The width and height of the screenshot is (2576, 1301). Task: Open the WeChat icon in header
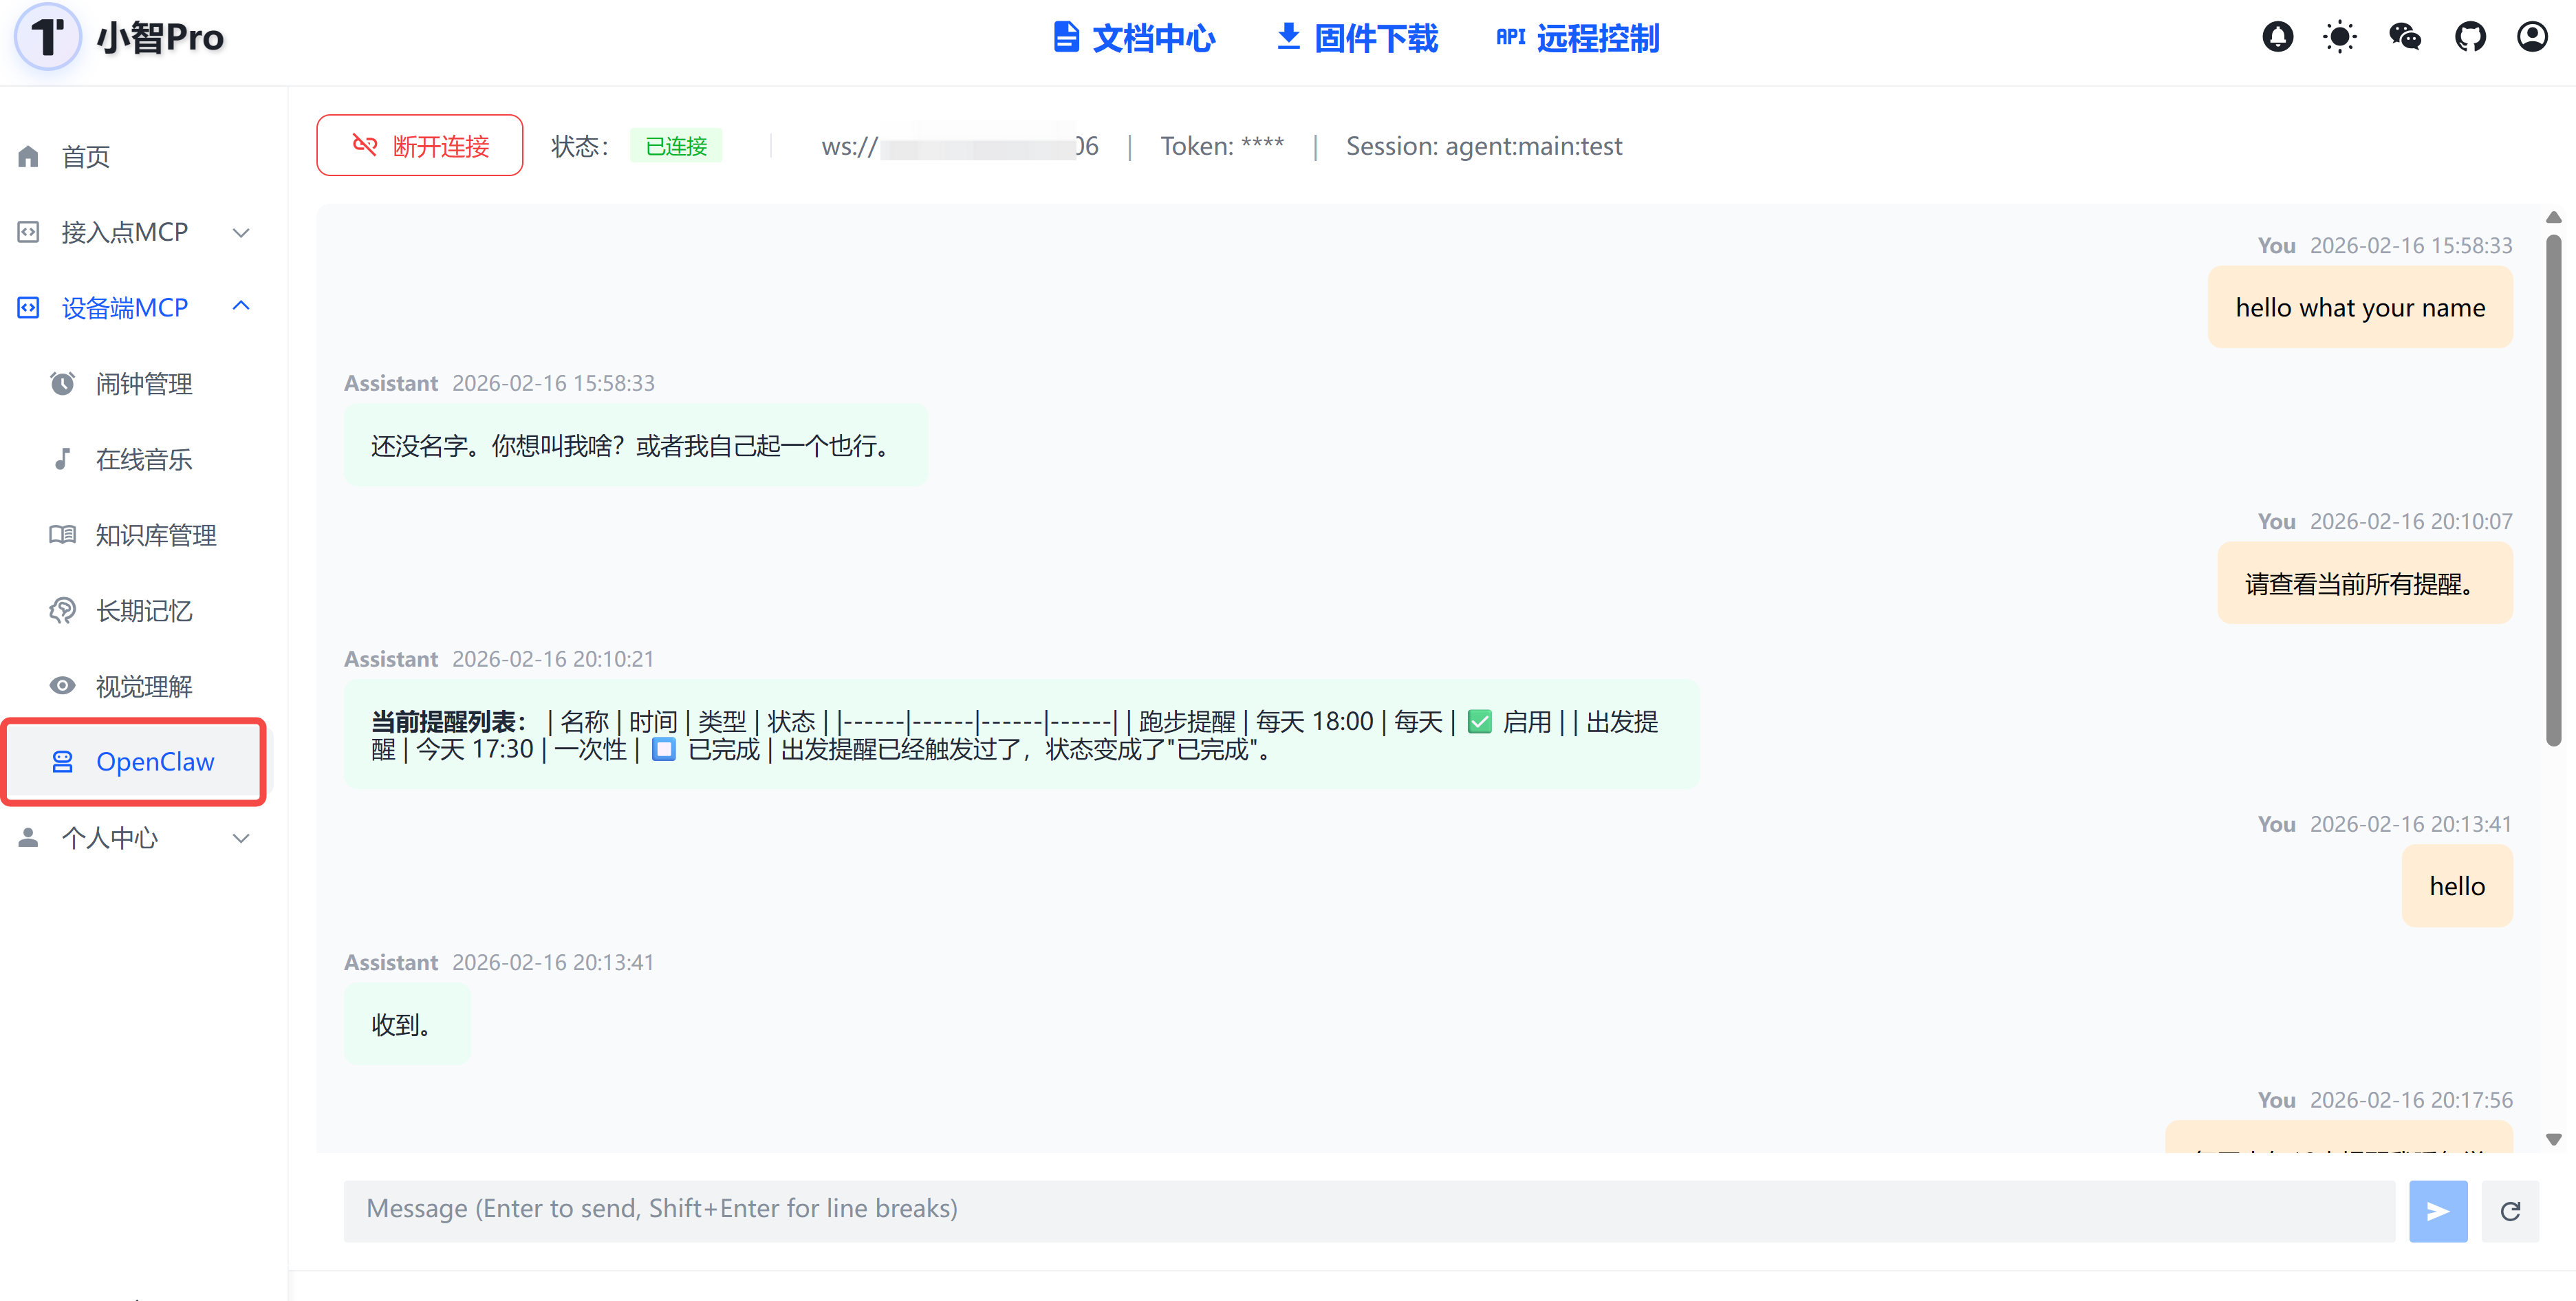click(x=2404, y=38)
